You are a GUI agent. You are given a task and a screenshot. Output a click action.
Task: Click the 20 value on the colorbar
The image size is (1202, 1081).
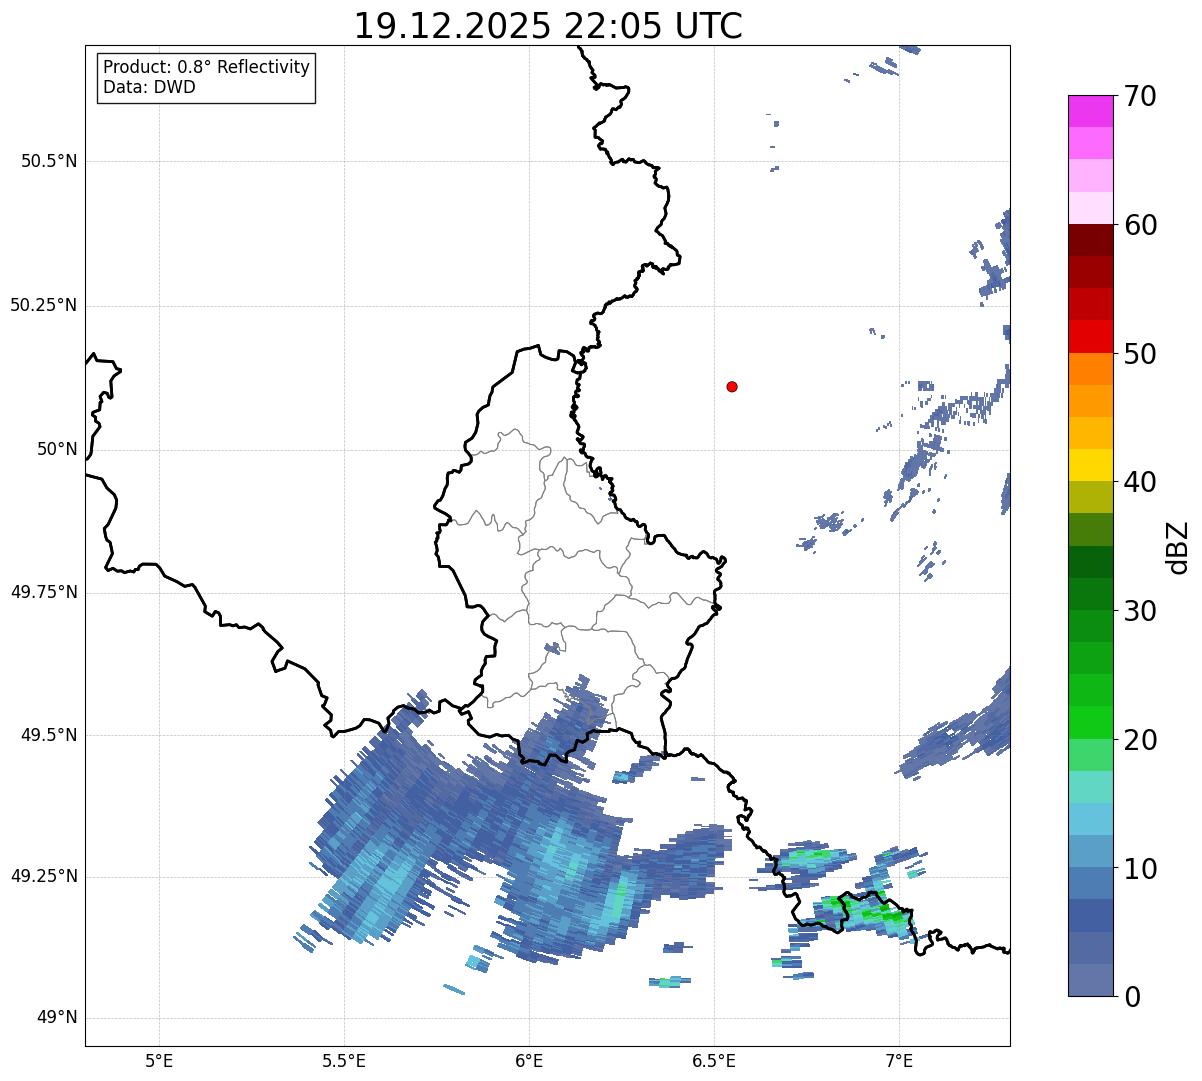coord(1141,740)
